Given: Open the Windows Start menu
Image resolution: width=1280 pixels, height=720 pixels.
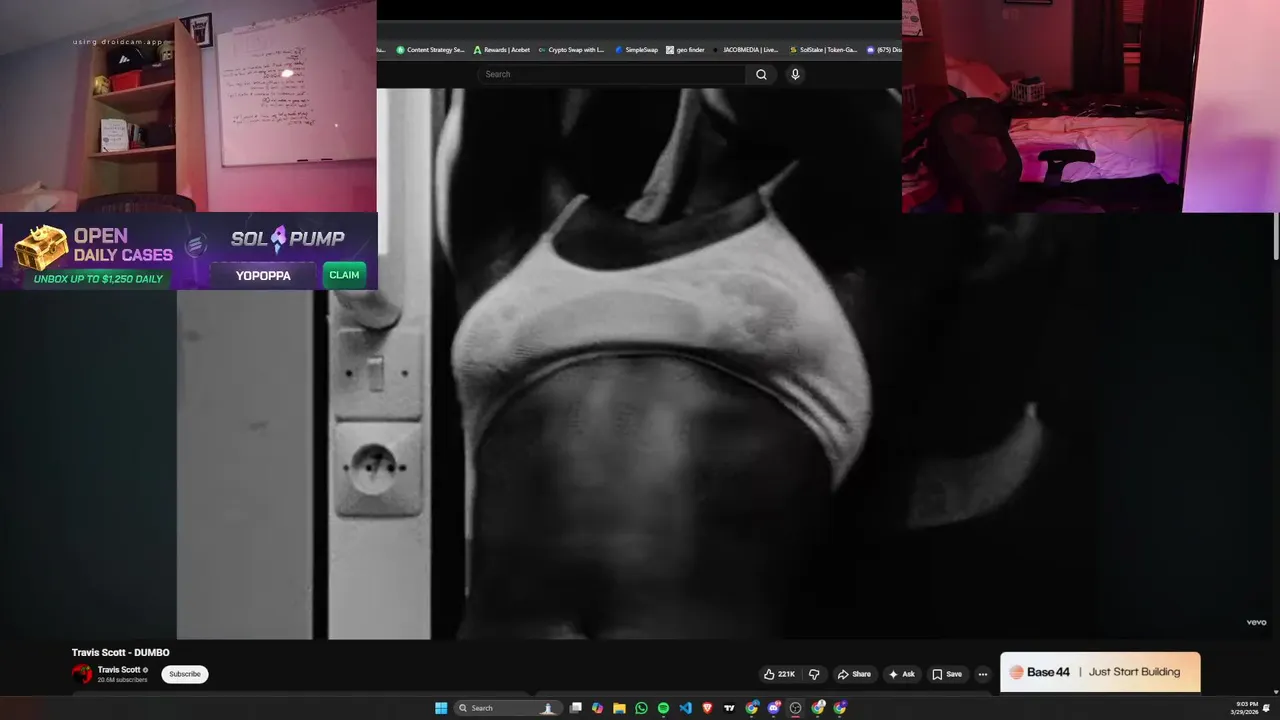Looking at the screenshot, I should (441, 708).
